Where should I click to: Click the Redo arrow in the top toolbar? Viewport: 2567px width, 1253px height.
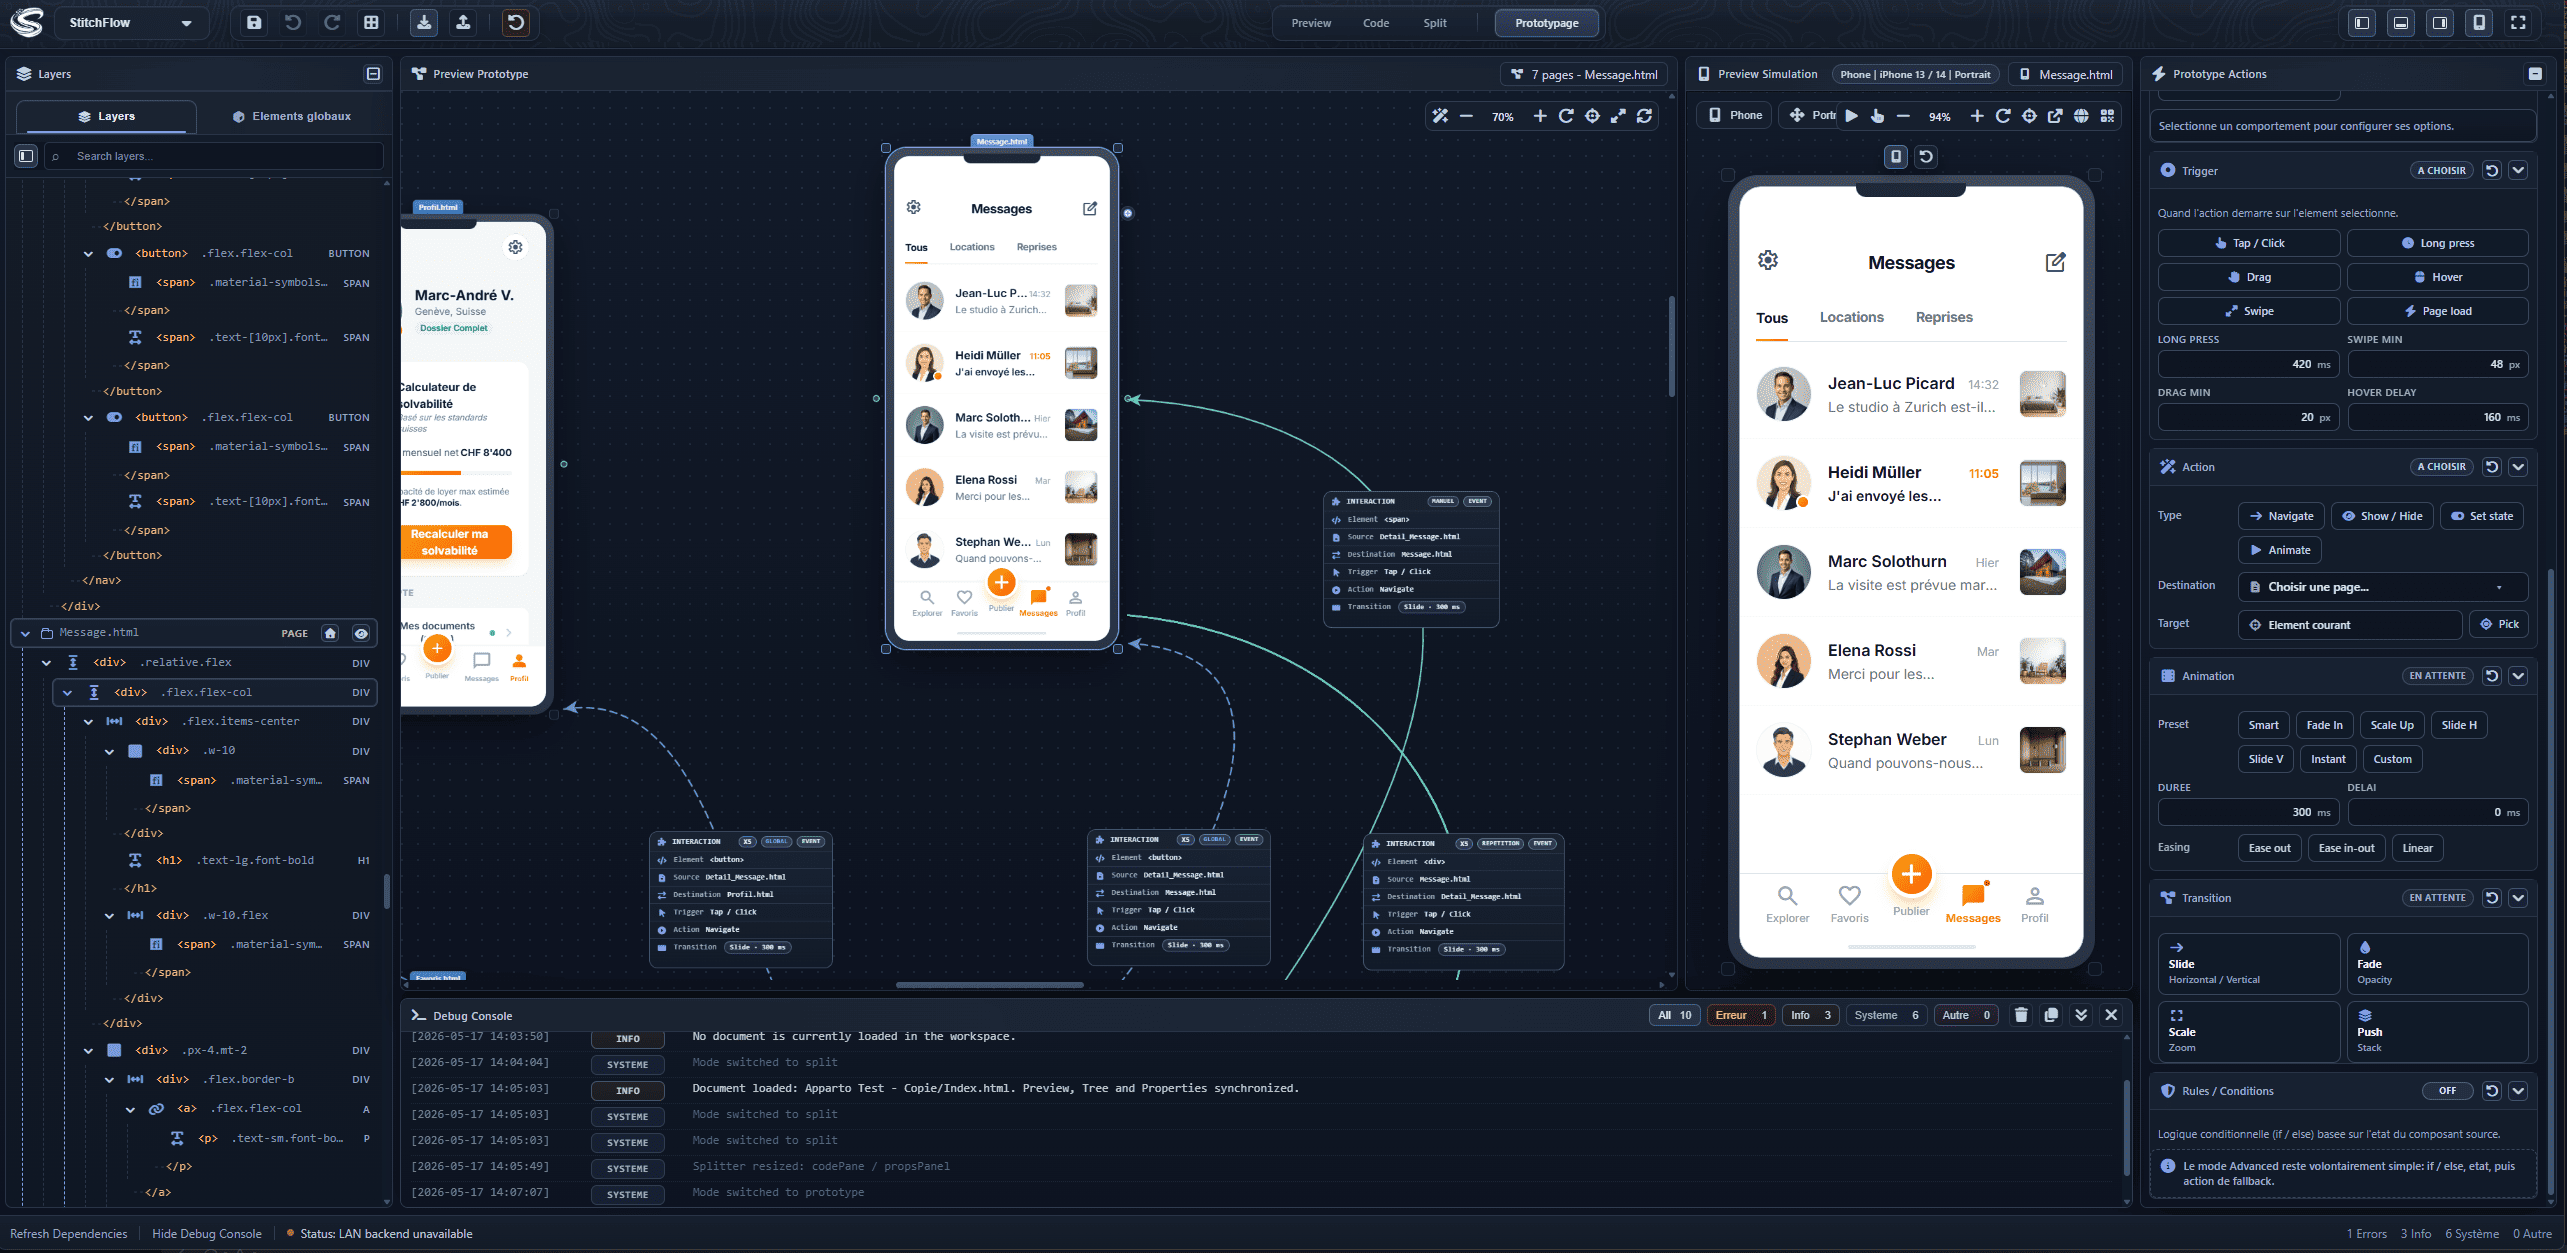tap(332, 22)
